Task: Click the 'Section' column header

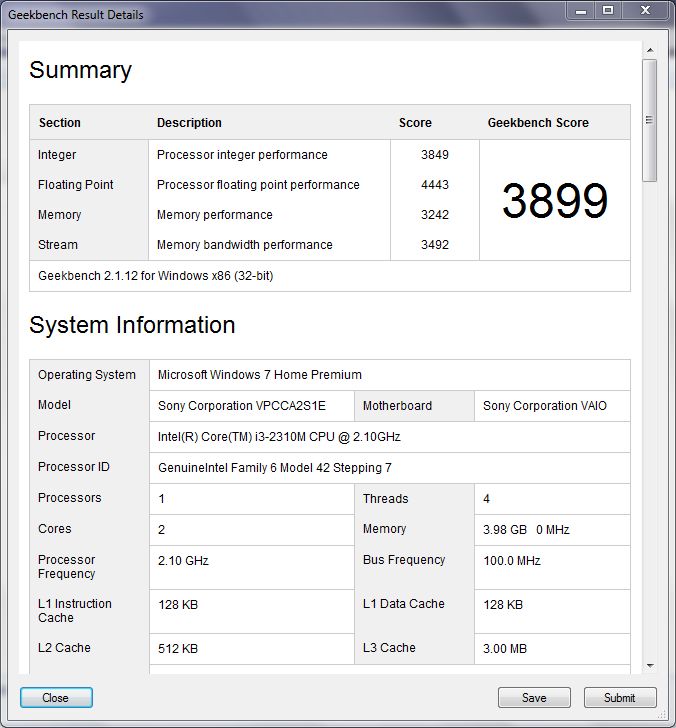Action: (59, 123)
